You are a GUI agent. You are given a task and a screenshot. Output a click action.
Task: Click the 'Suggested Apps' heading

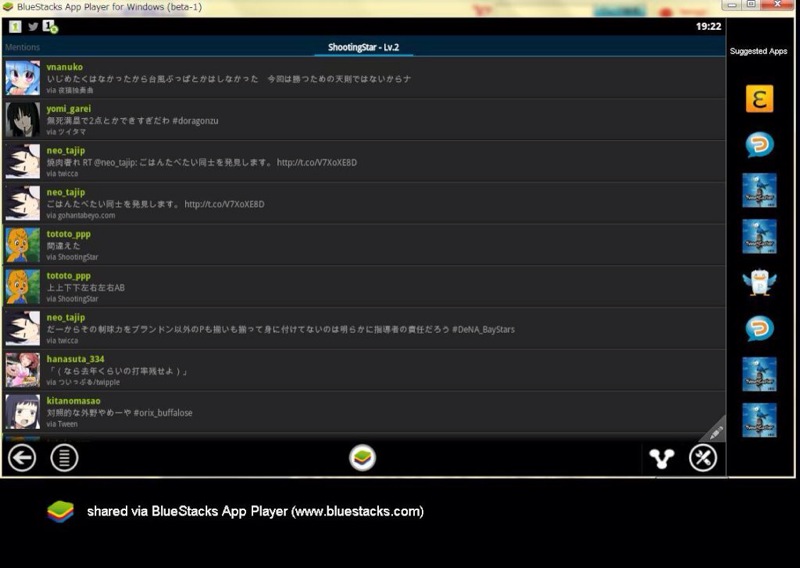click(x=758, y=51)
